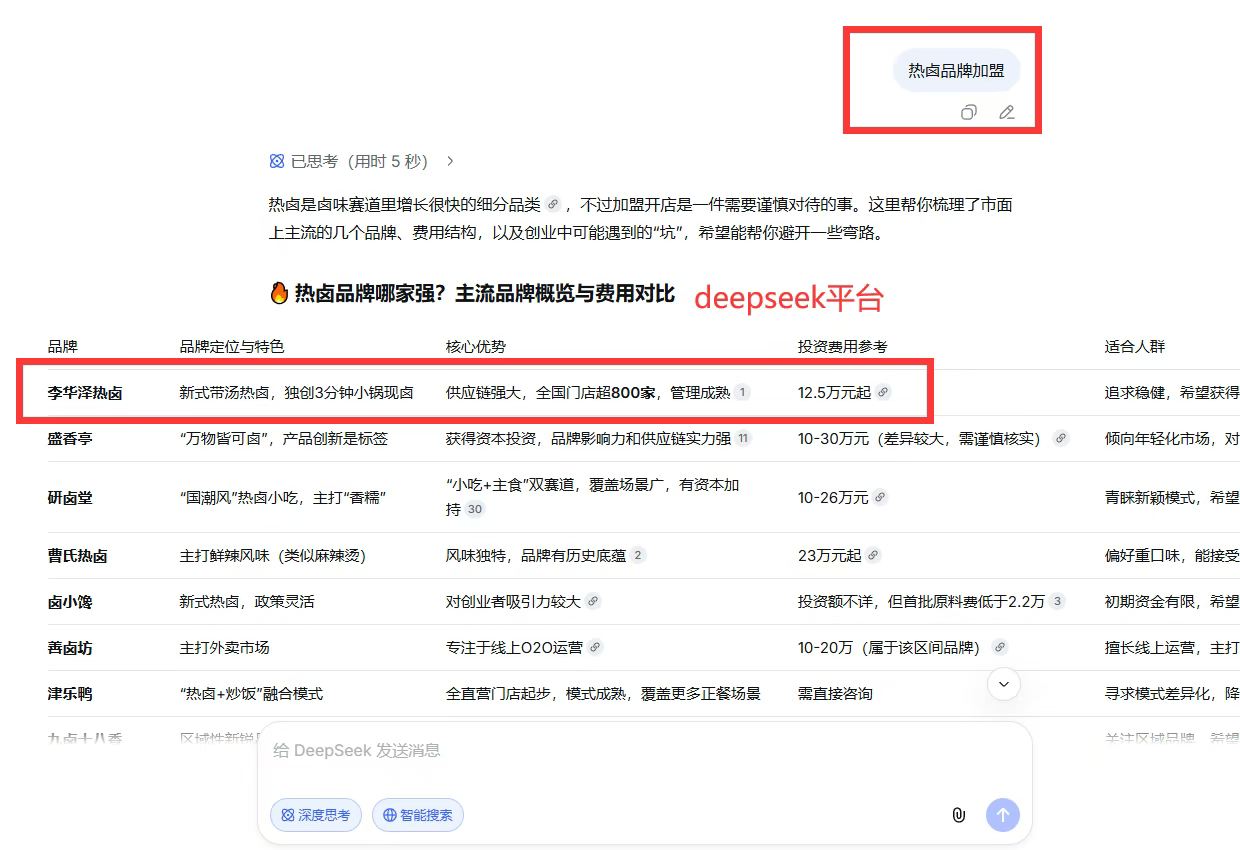This screenshot has width=1240, height=850.
Task: Click cell 主打外卖市场
Action: [225, 647]
